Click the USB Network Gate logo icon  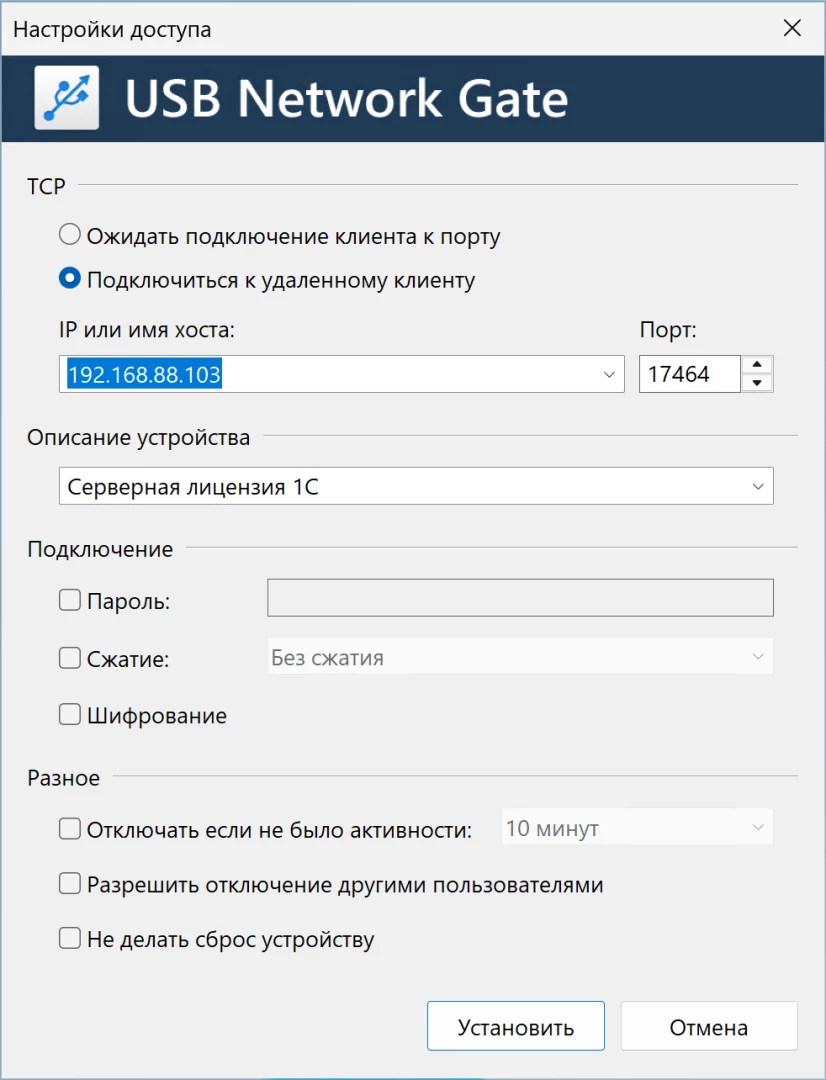click(67, 97)
